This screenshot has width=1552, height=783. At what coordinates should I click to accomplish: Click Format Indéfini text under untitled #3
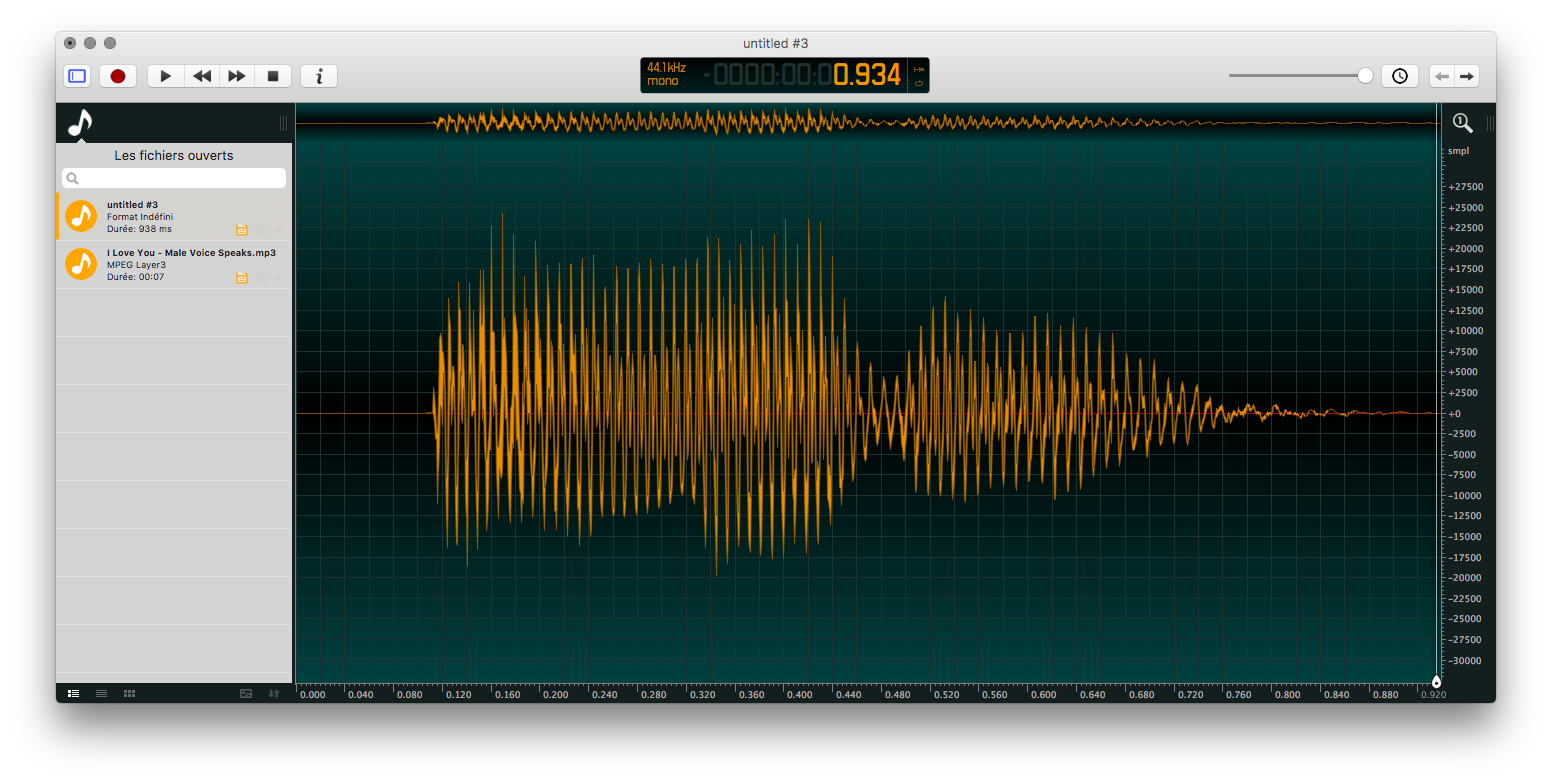click(140, 217)
